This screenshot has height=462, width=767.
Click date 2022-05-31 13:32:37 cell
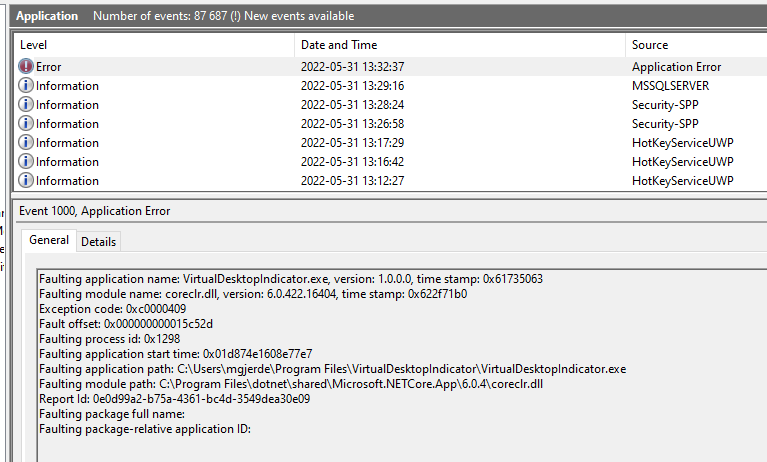click(352, 67)
